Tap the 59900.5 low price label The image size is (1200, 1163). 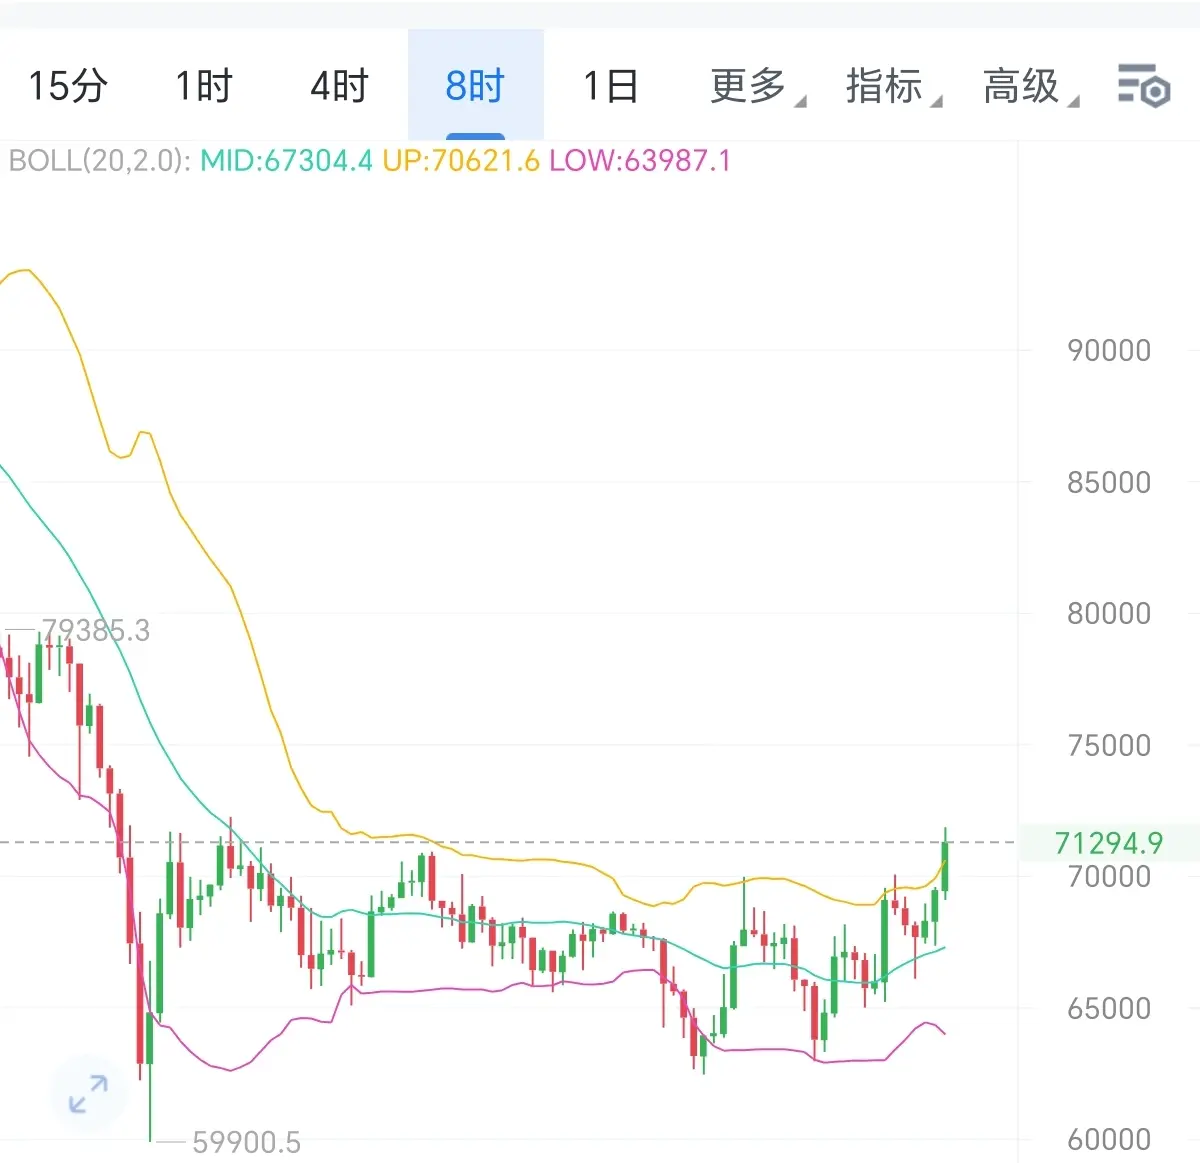246,1142
